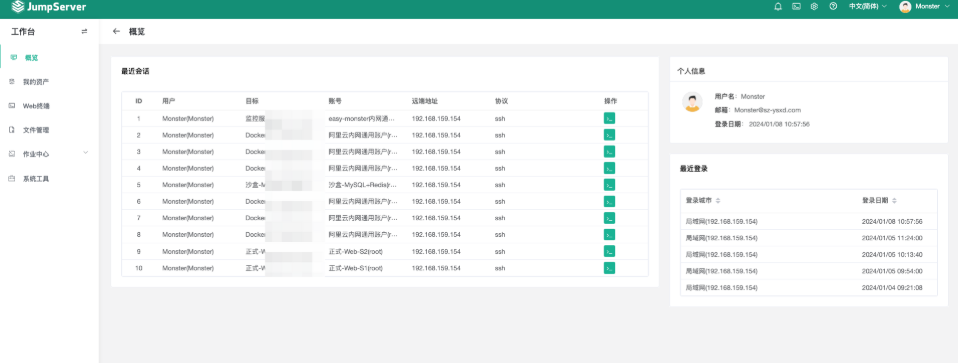Click login date 2024/01/08 10:57:56 in 个人信息

tap(779, 124)
